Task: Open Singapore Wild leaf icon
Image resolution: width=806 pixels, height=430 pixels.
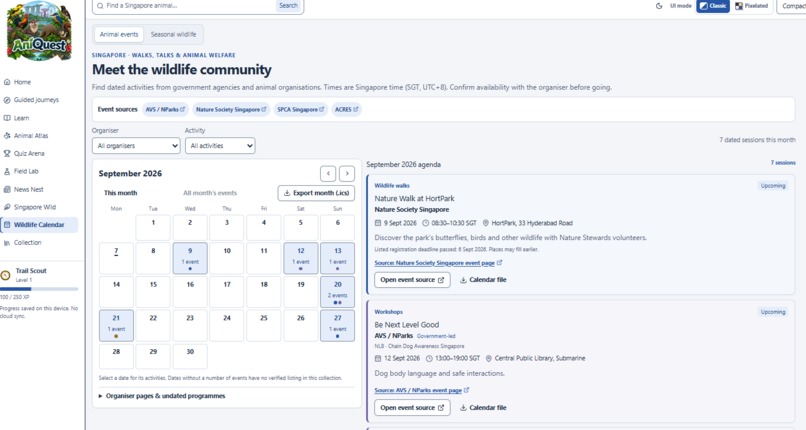Action: click(7, 207)
